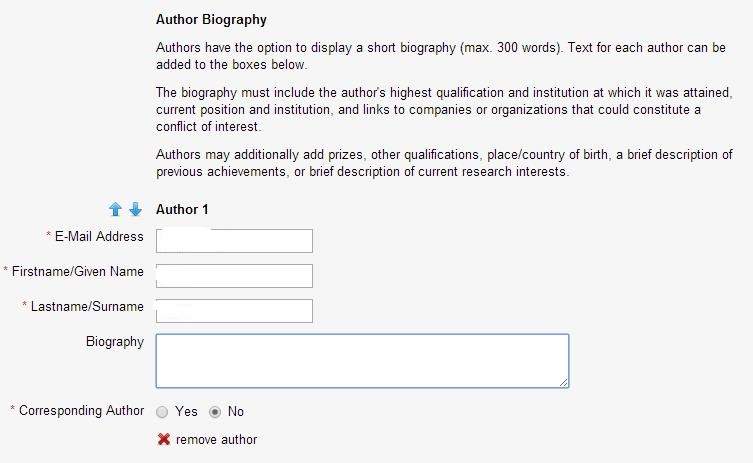Click the "remove author" link text
Screen dimensions: 753x463
216,440
